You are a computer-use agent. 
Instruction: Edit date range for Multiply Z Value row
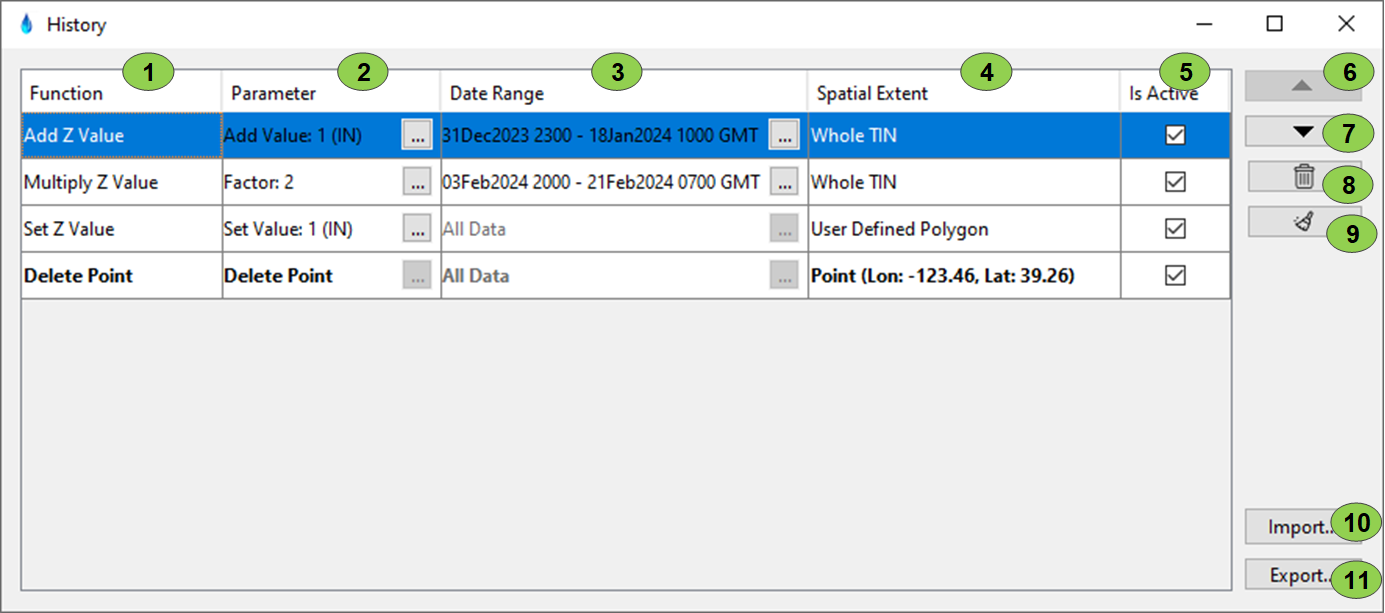pos(784,182)
